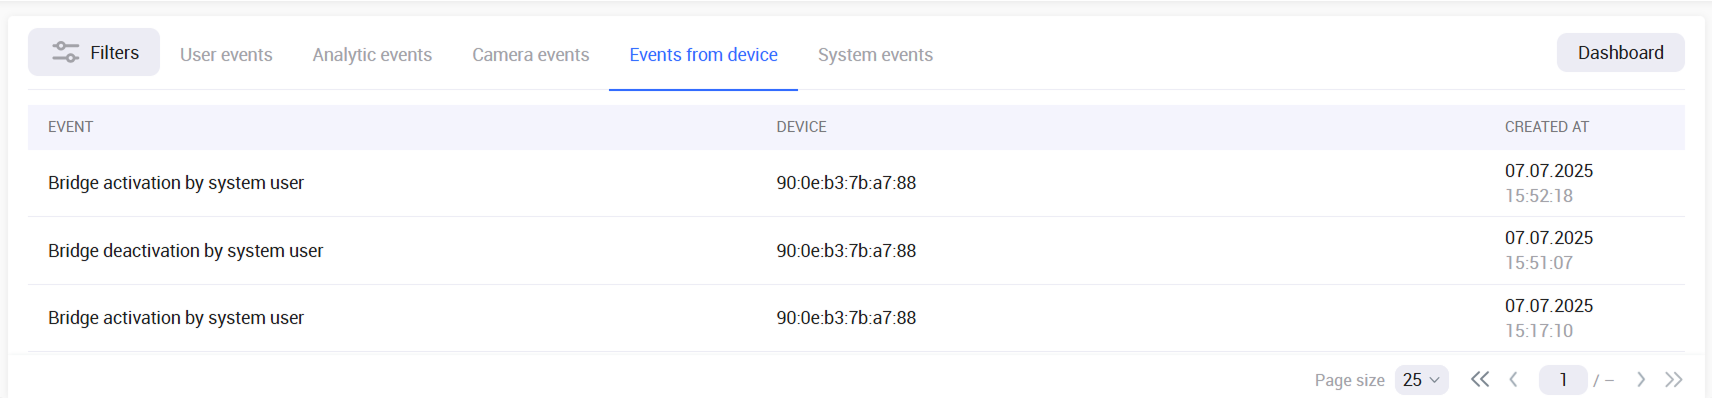
Task: Open the Dashboard
Action: 1620,52
